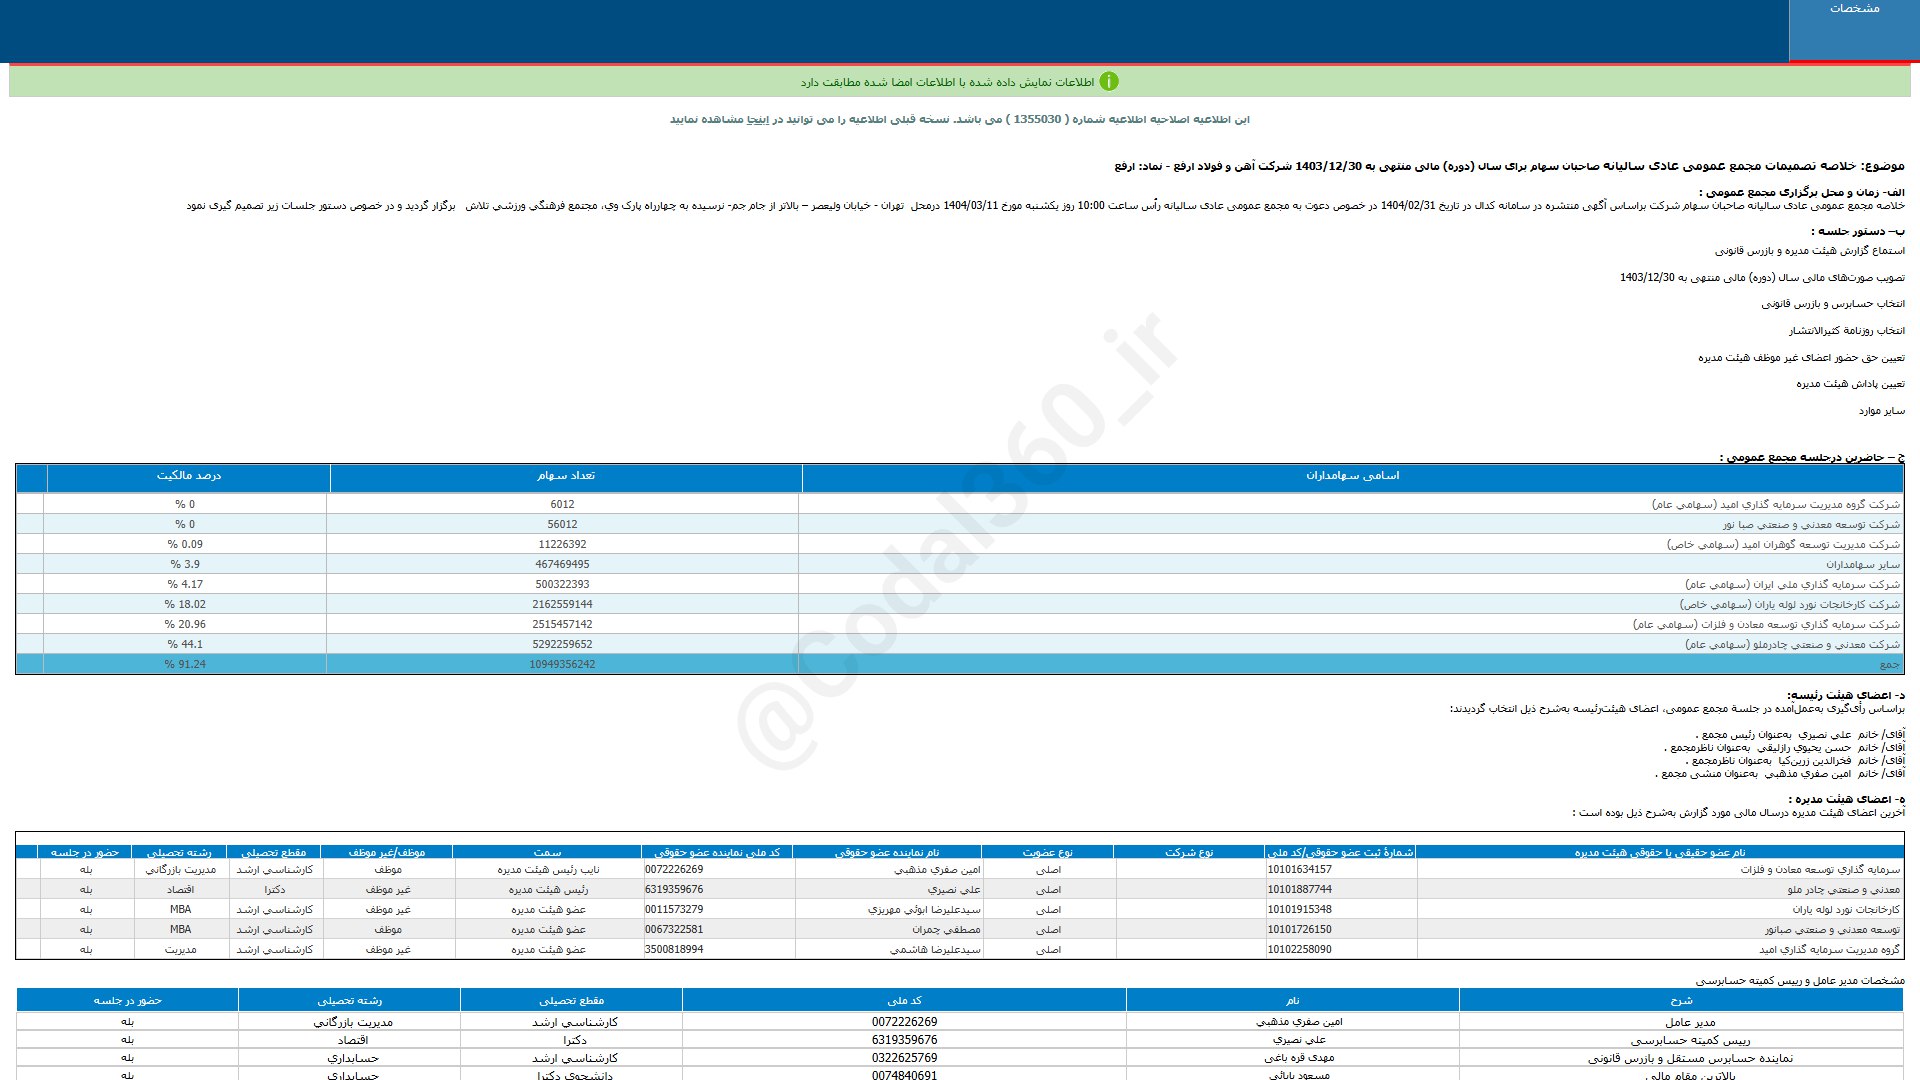Click ownership percent '% 0.09'
The width and height of the screenshot is (1920, 1080).
pyautogui.click(x=185, y=545)
